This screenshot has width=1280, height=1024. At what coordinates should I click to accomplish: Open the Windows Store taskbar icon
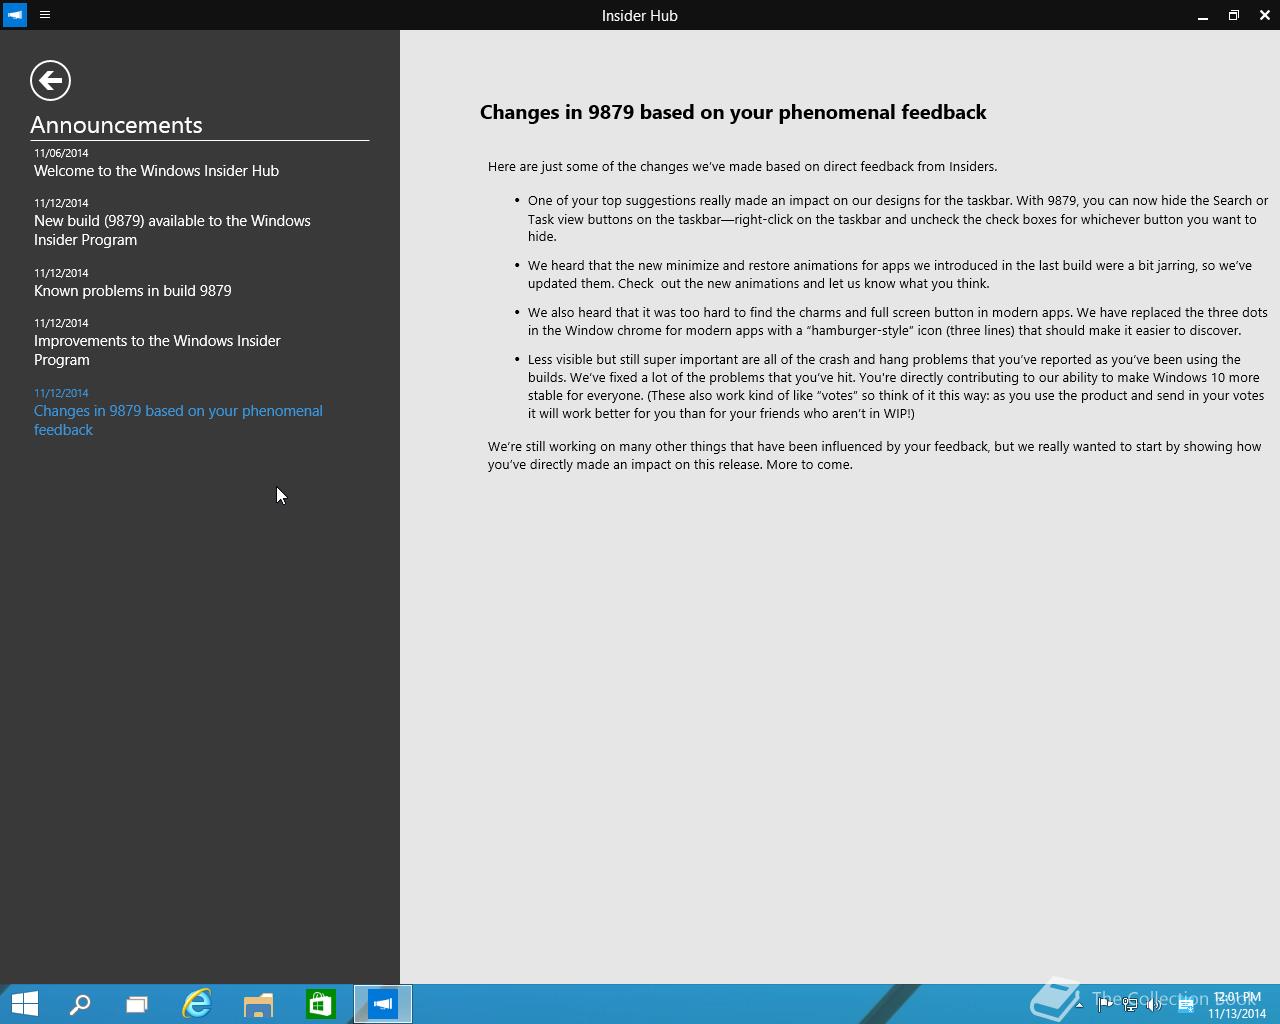pyautogui.click(x=320, y=1004)
